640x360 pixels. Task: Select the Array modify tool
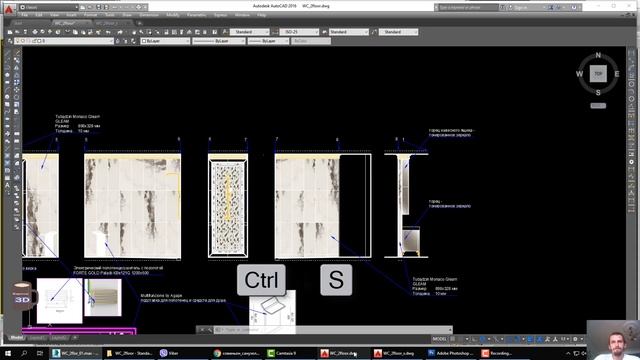pos(17,82)
